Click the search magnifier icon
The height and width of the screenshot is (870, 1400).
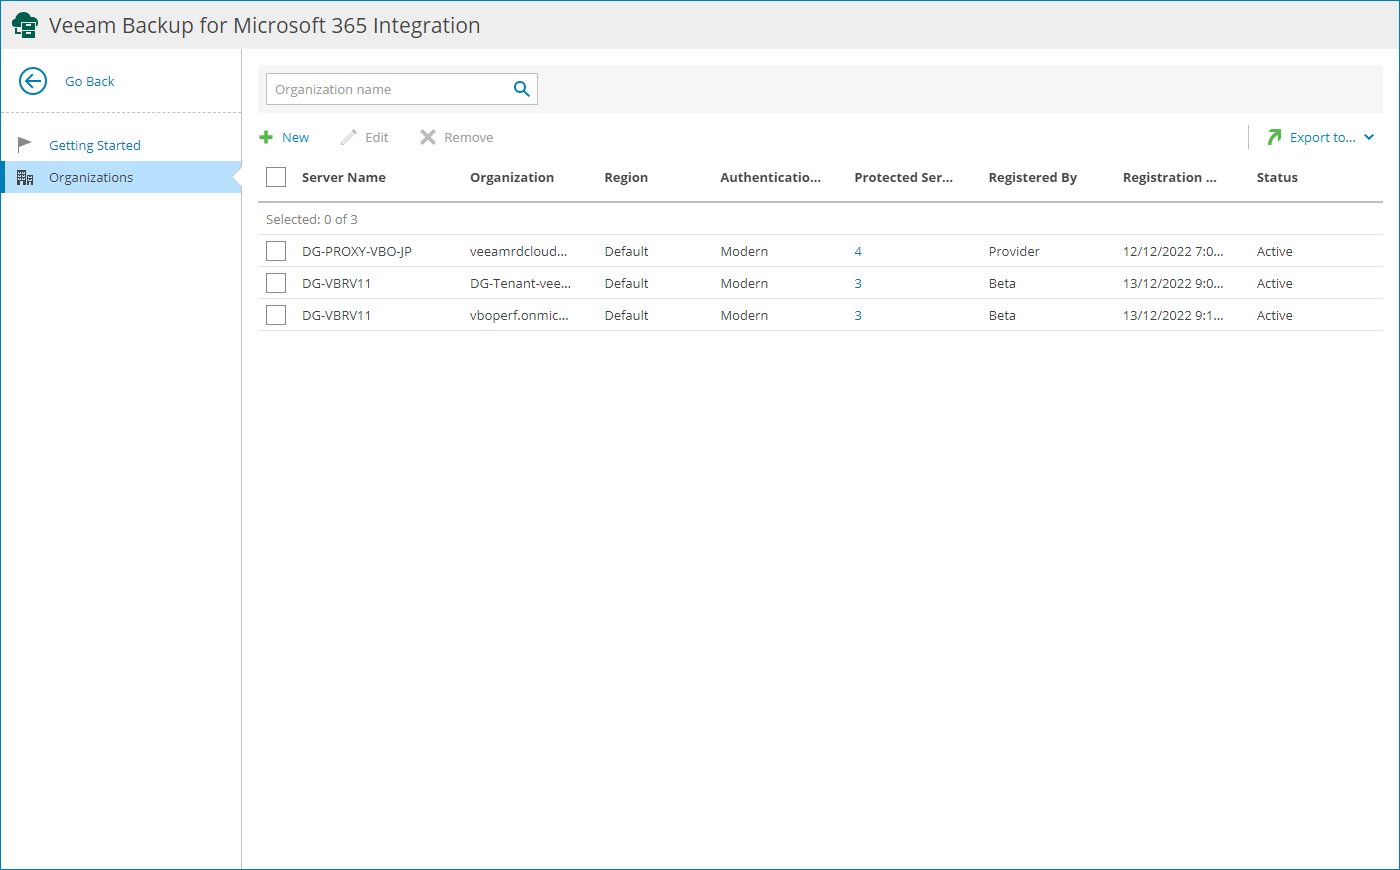521,88
